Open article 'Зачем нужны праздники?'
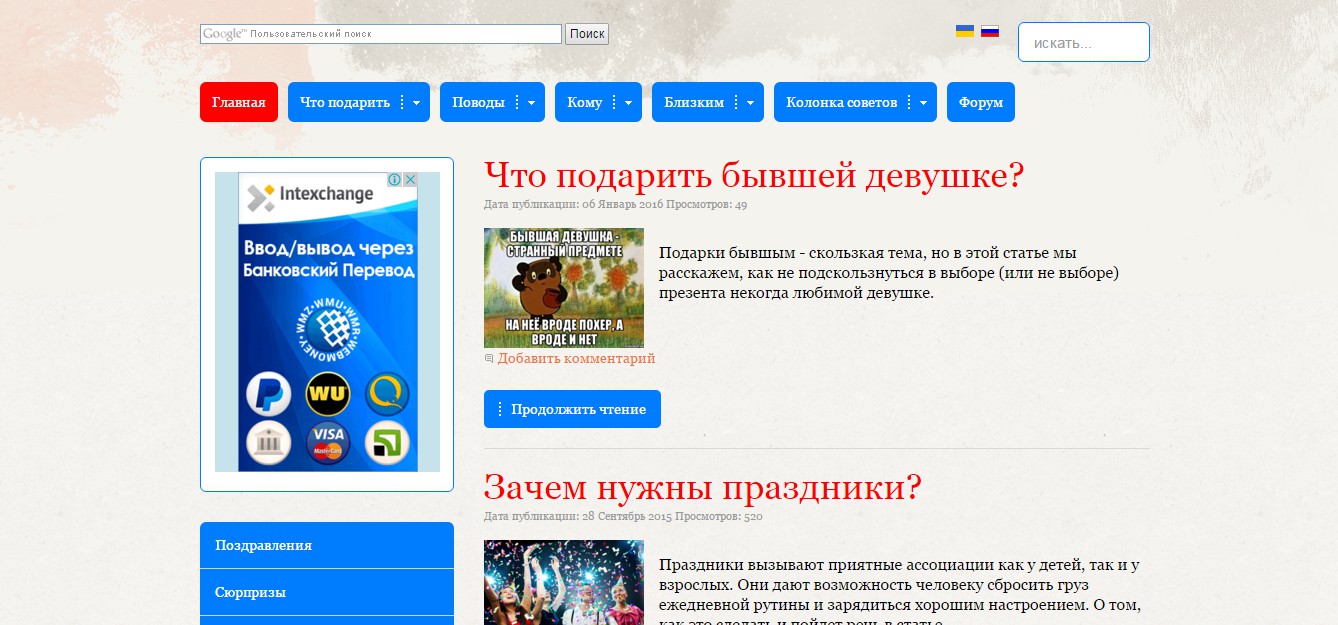 (702, 488)
